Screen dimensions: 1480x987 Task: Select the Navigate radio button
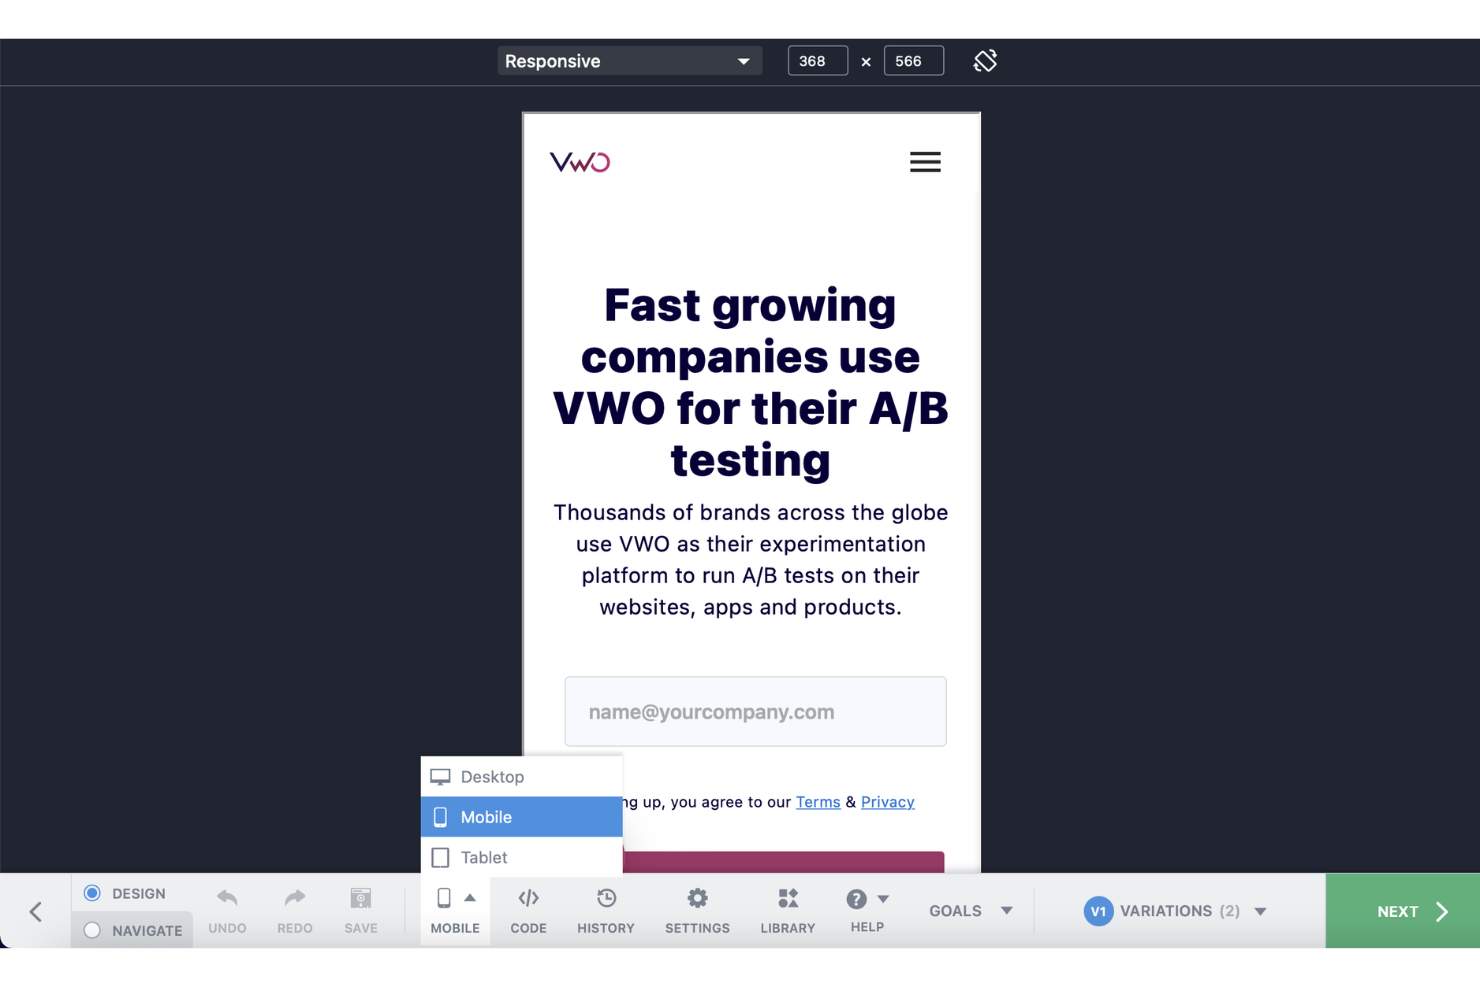(x=92, y=930)
